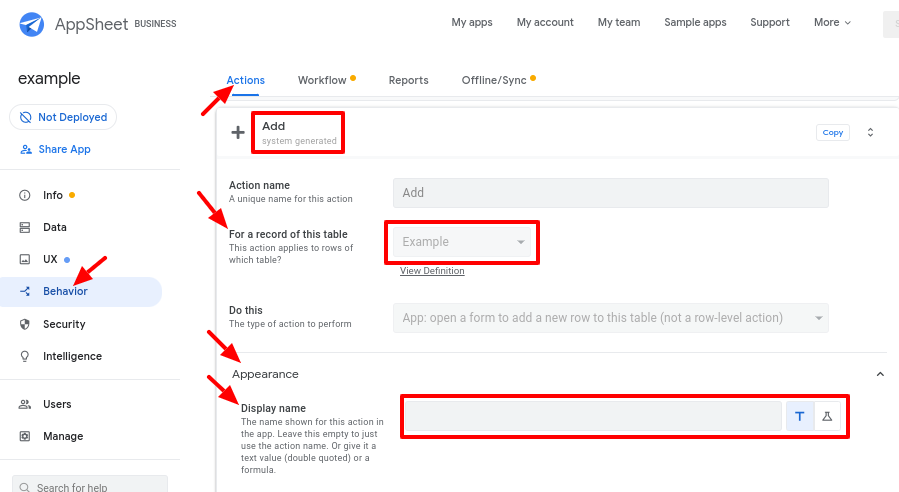Click the Appearance section title
This screenshot has width=899, height=492.
265,374
